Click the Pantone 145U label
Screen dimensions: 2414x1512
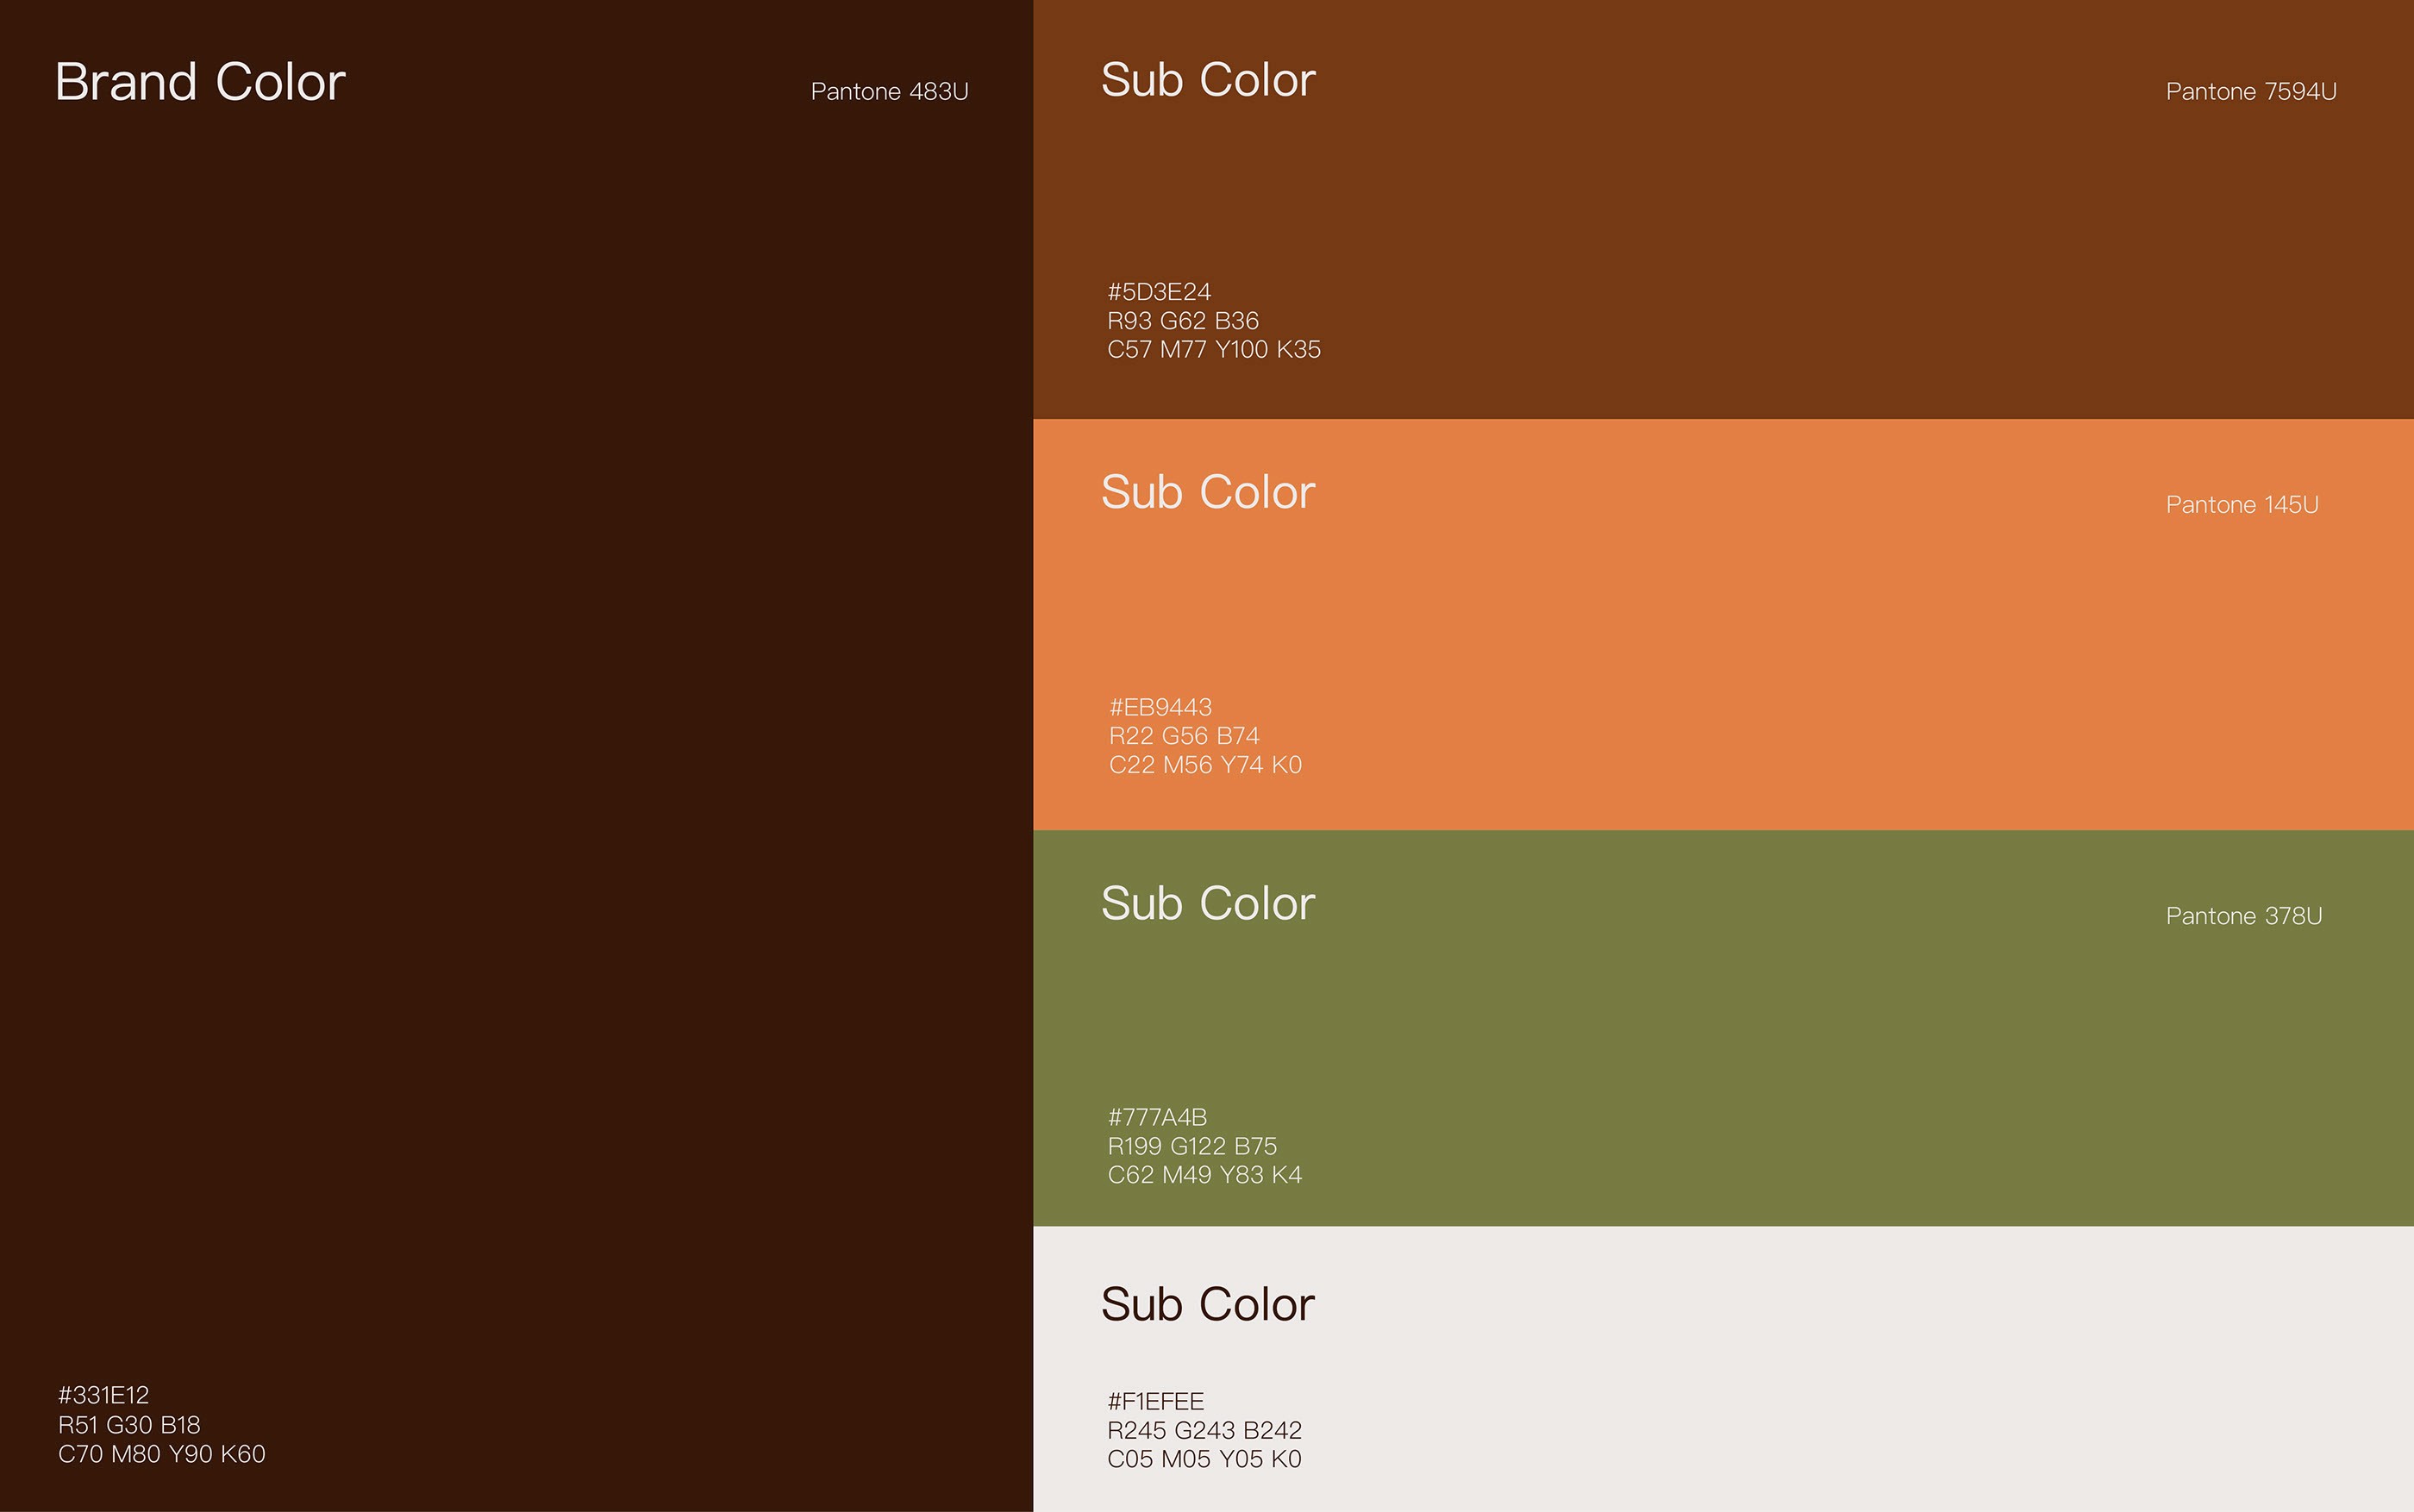(2241, 505)
